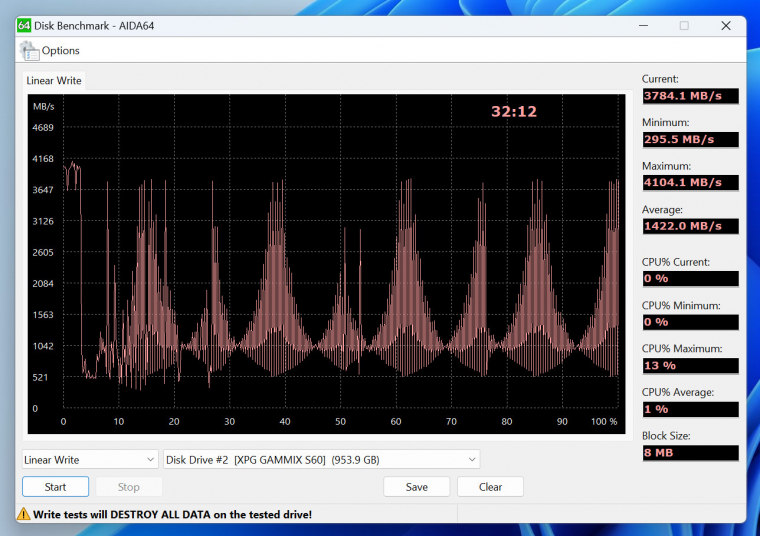Click the Options menu icon
760x536 pixels.
coord(30,51)
